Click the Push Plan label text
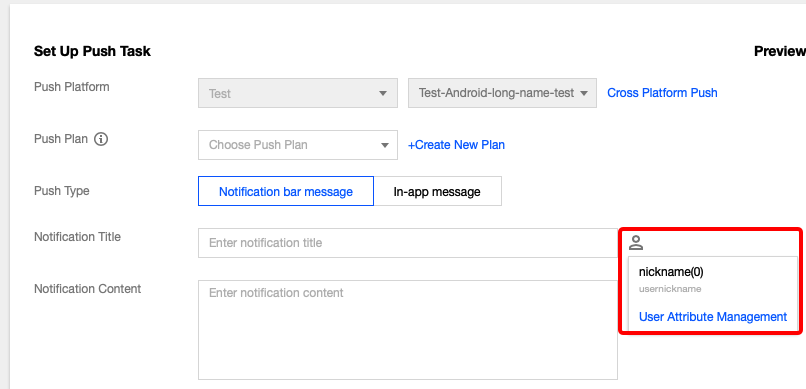 click(x=61, y=139)
